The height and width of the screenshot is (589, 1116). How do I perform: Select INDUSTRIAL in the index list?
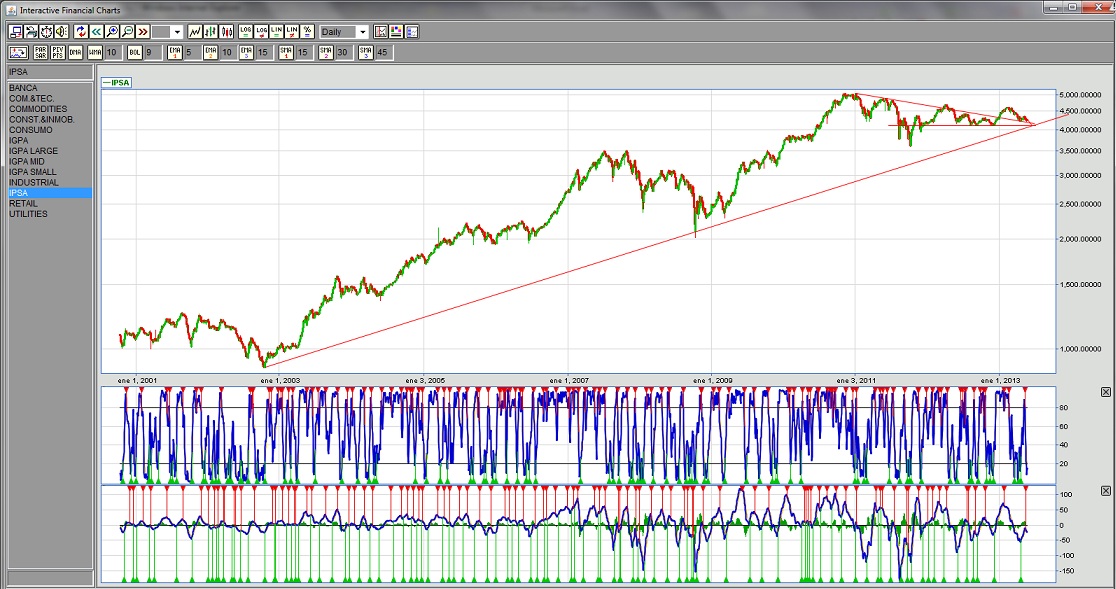pos(50,183)
